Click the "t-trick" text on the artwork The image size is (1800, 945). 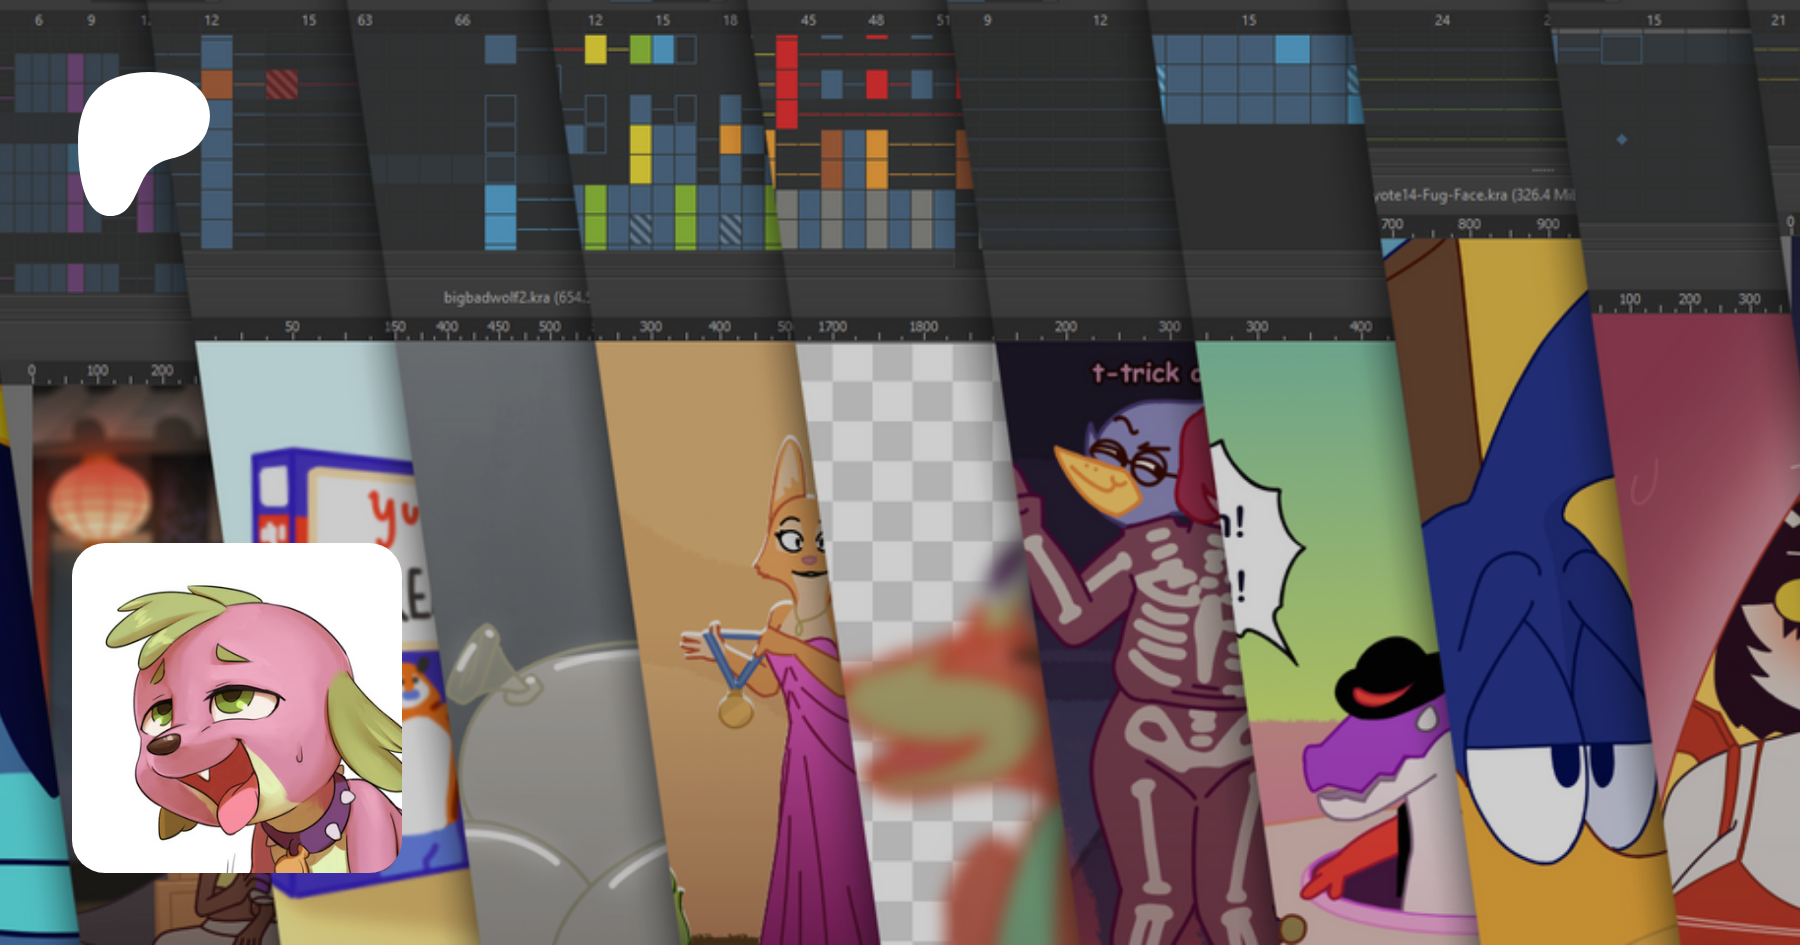(1136, 373)
